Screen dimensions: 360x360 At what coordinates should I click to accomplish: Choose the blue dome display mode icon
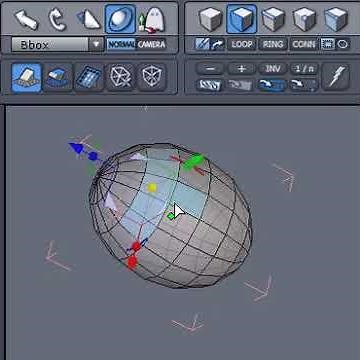click(x=57, y=78)
